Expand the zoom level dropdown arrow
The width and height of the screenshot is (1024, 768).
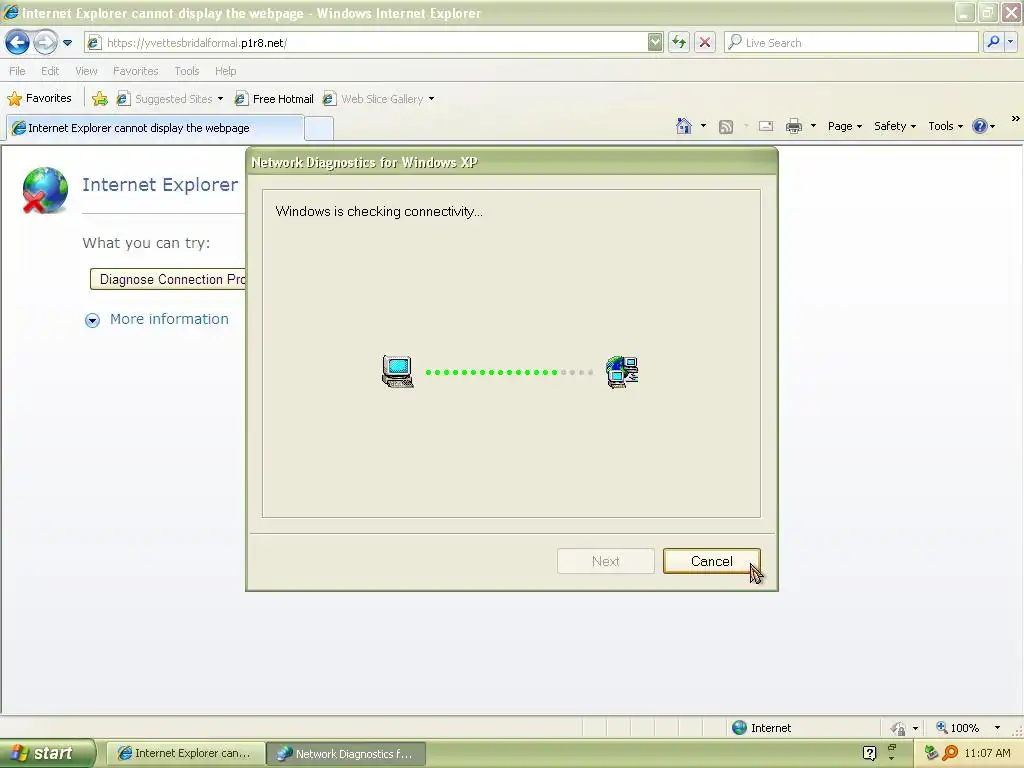point(997,728)
